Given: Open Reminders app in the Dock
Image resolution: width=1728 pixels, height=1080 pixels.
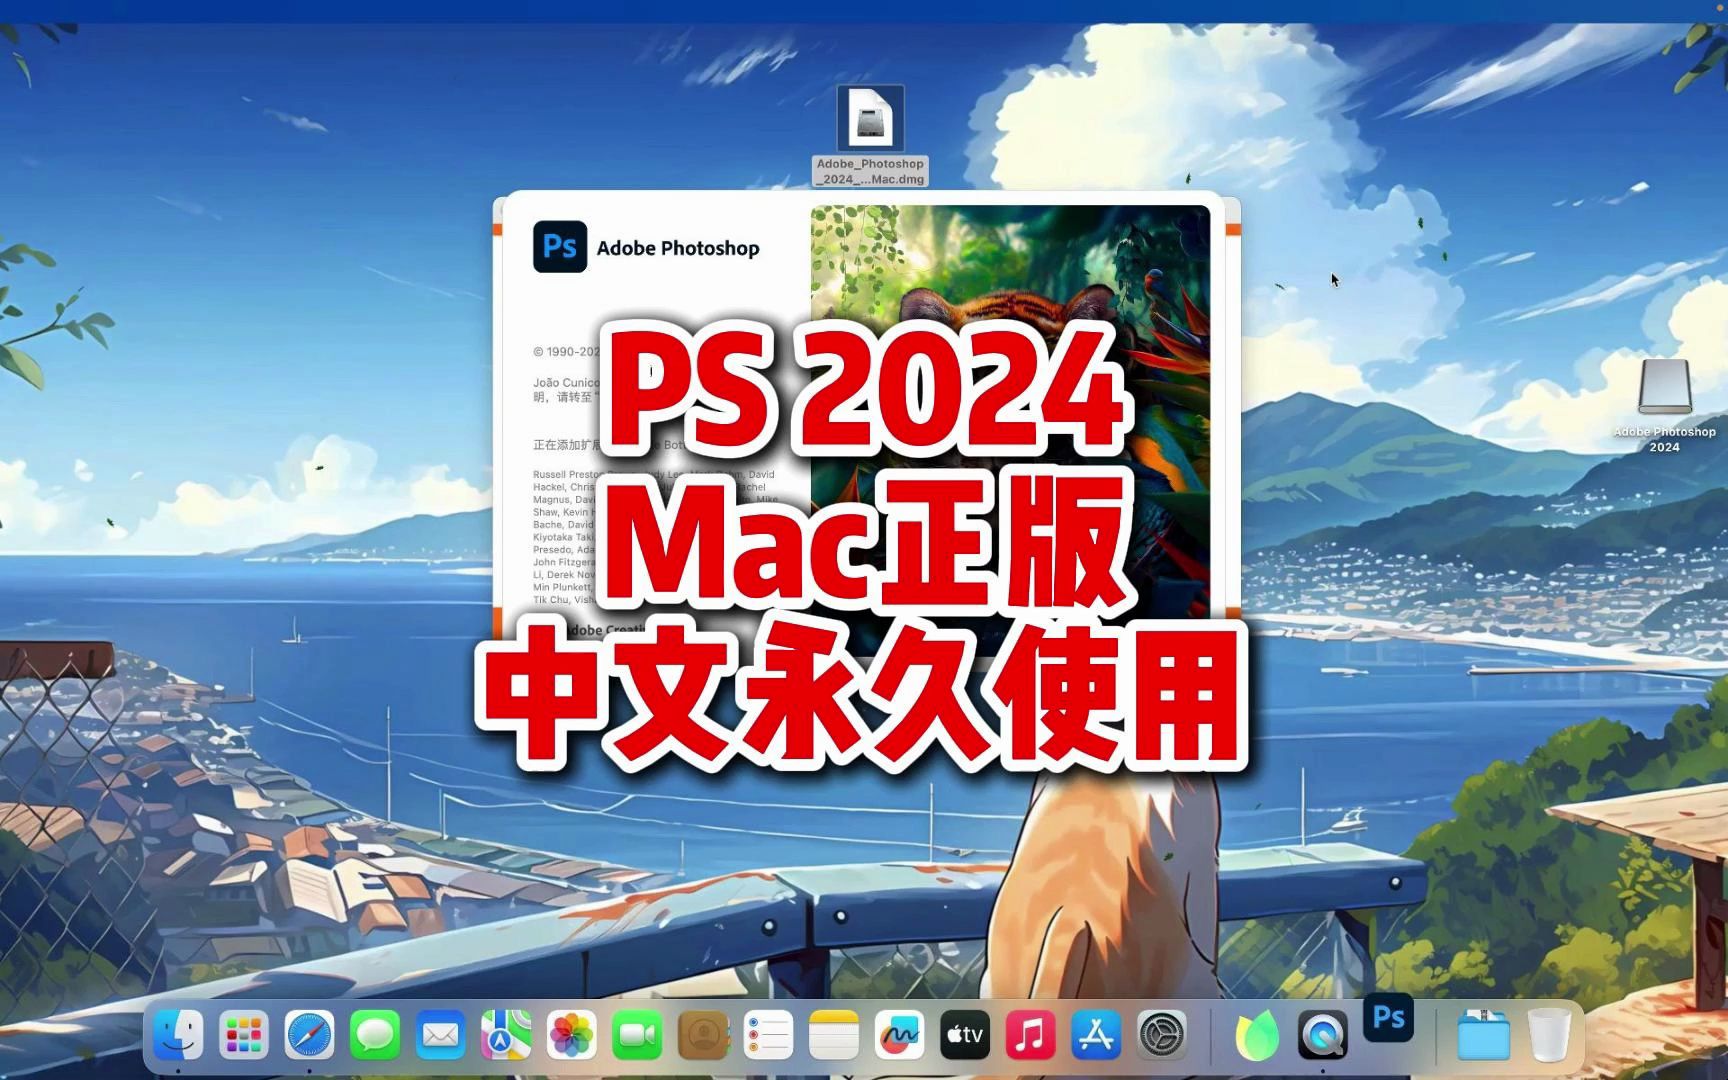Looking at the screenshot, I should (x=768, y=1034).
